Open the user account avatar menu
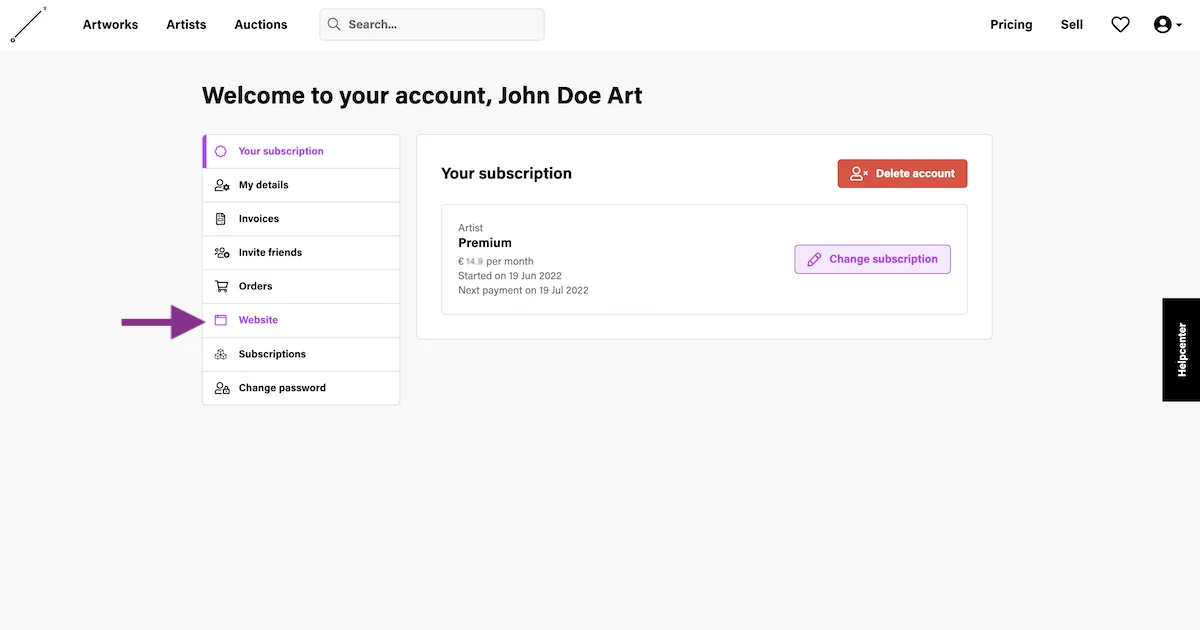1200x630 pixels. coord(1166,25)
